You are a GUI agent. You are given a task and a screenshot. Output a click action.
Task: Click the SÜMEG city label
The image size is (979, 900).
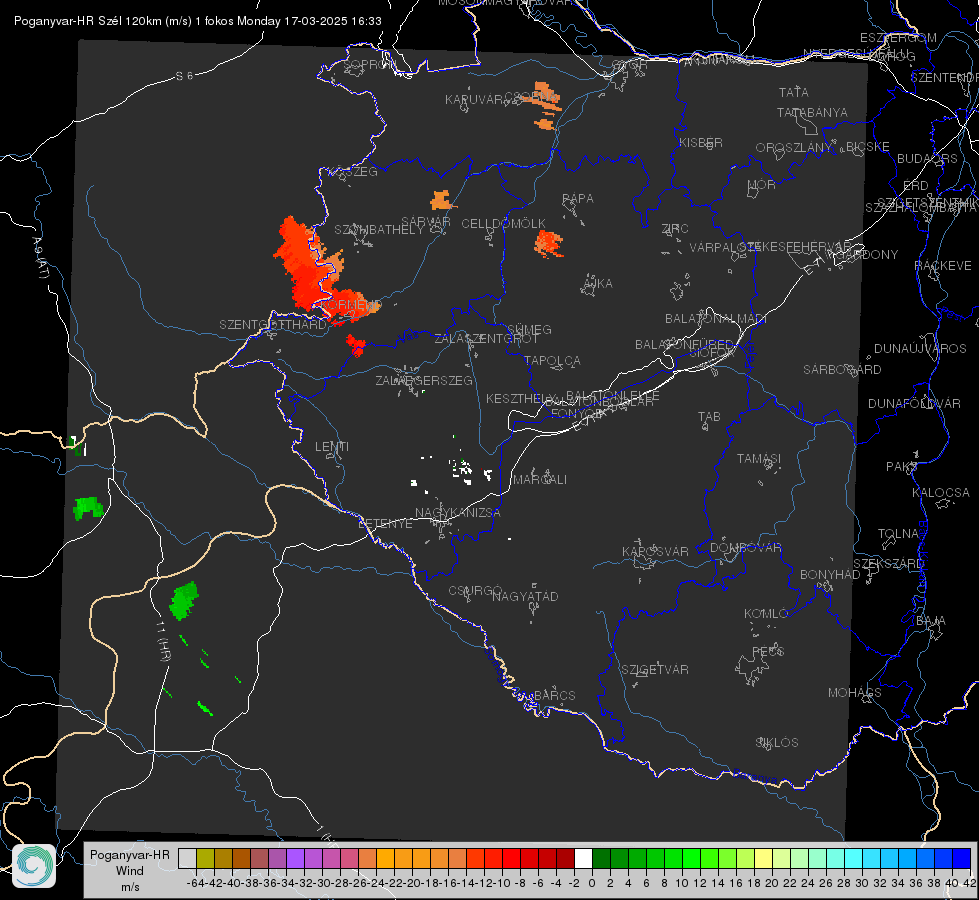pyautogui.click(x=529, y=329)
